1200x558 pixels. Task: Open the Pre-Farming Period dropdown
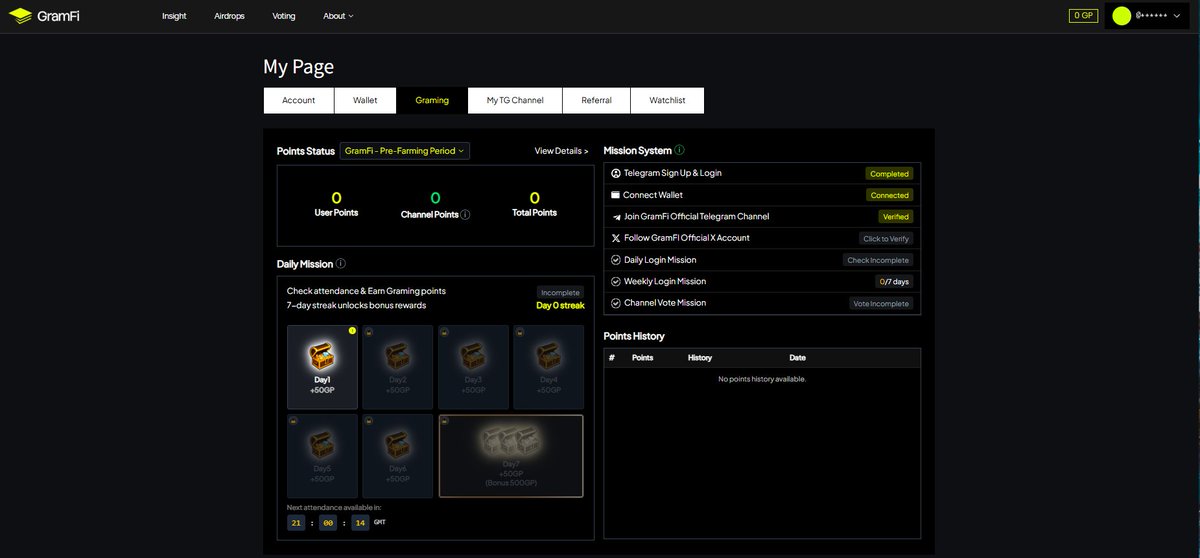[x=405, y=151]
